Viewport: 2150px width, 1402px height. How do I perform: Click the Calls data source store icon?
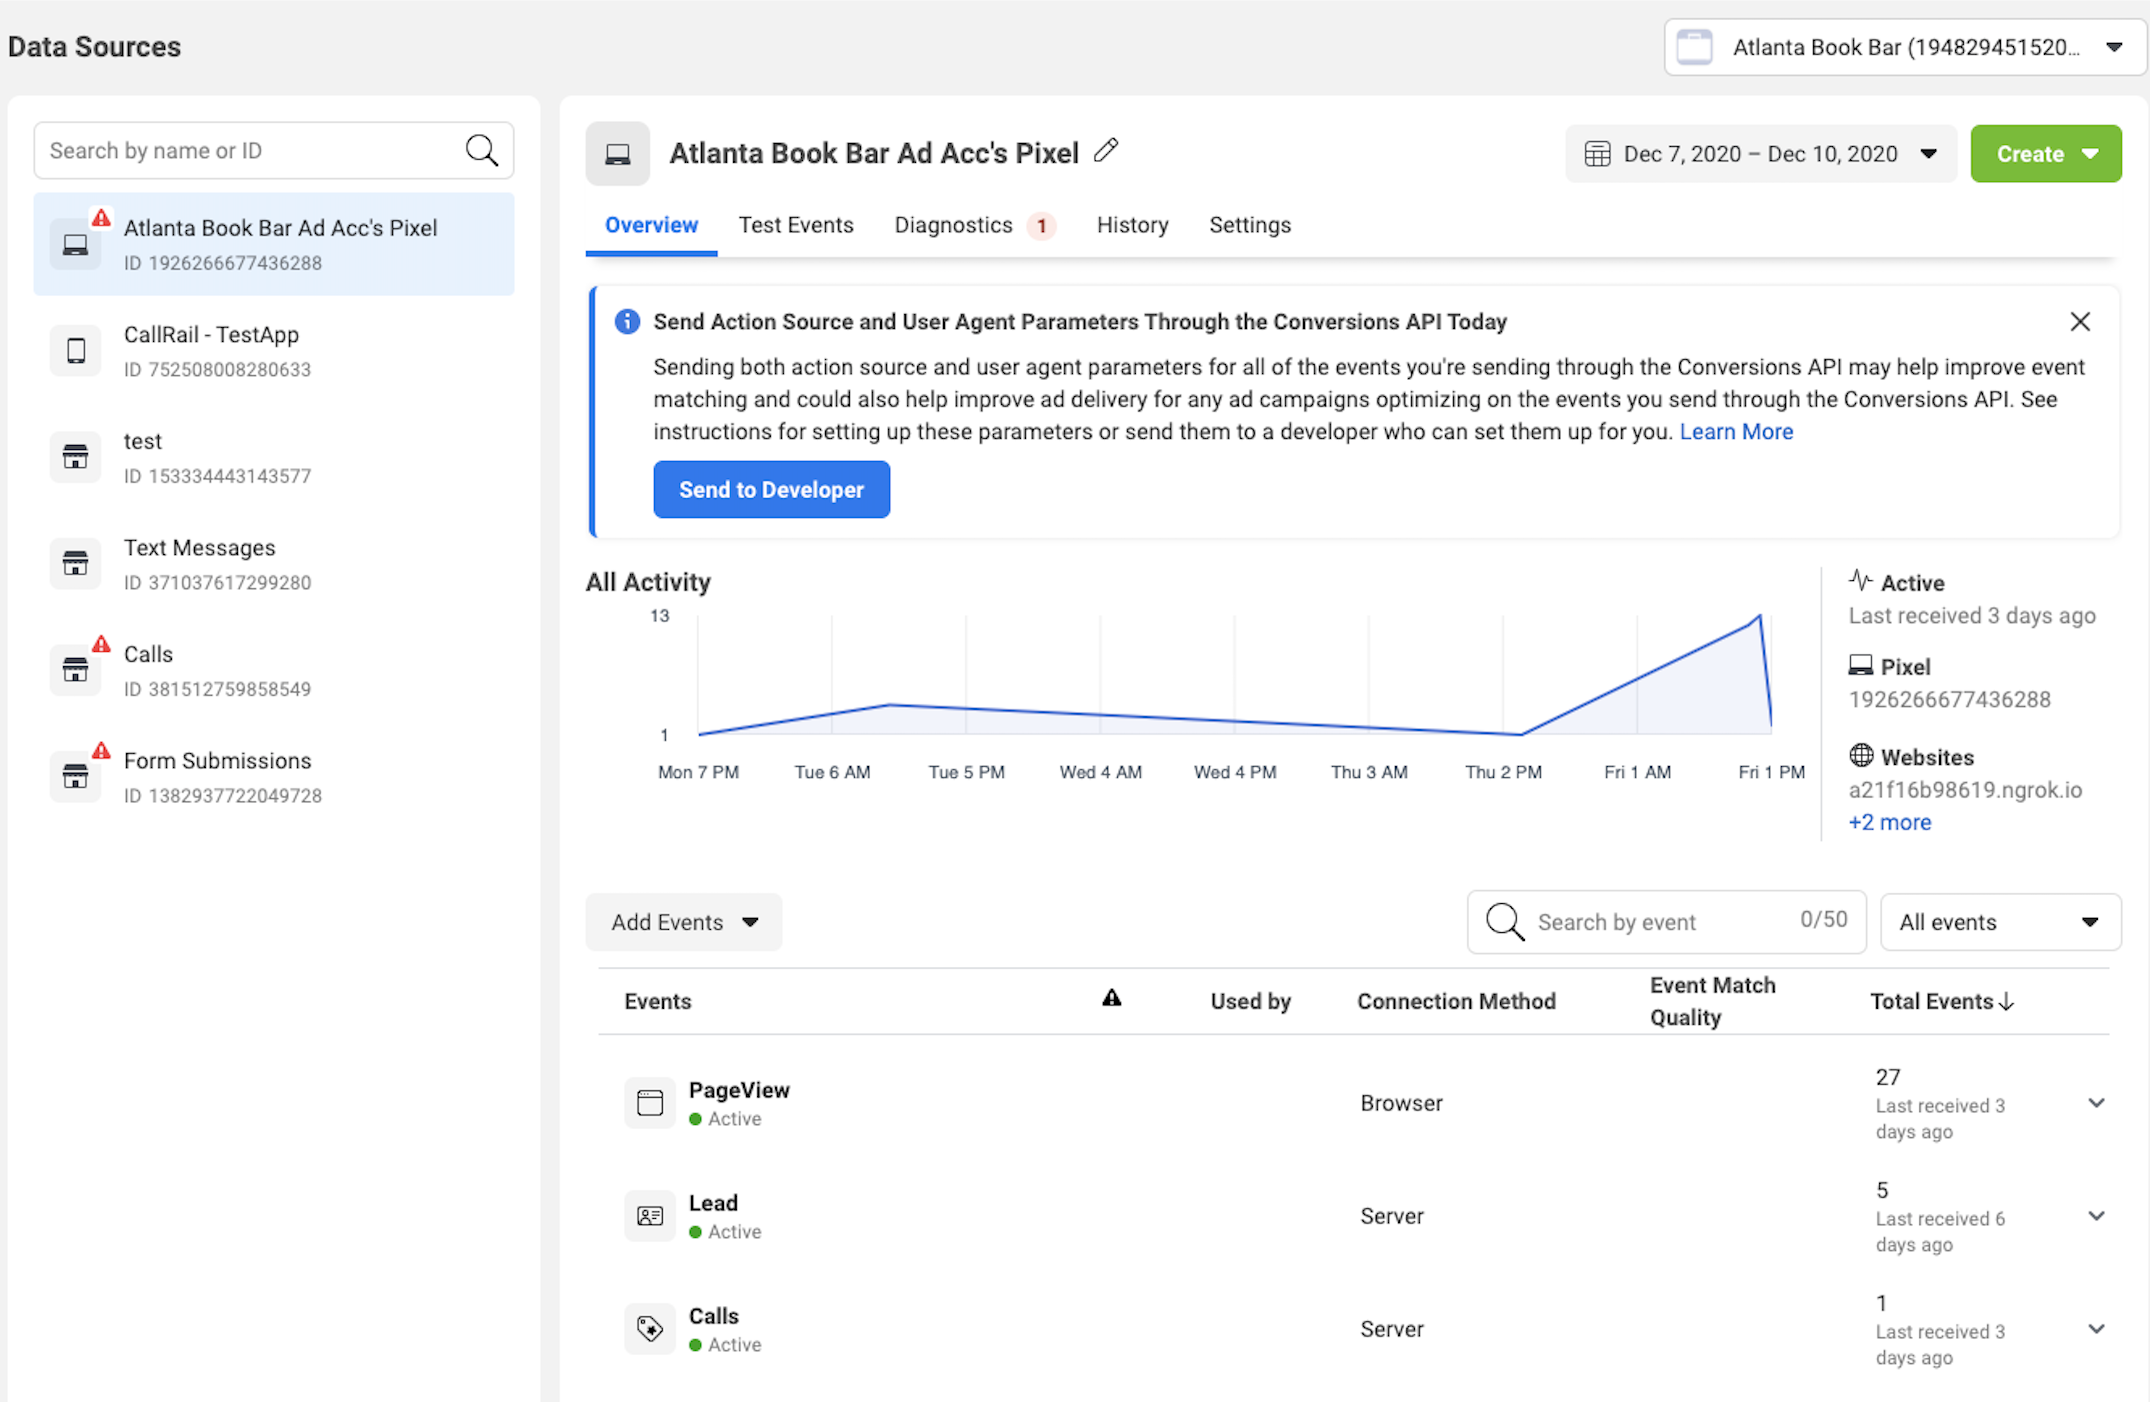pos(76,670)
